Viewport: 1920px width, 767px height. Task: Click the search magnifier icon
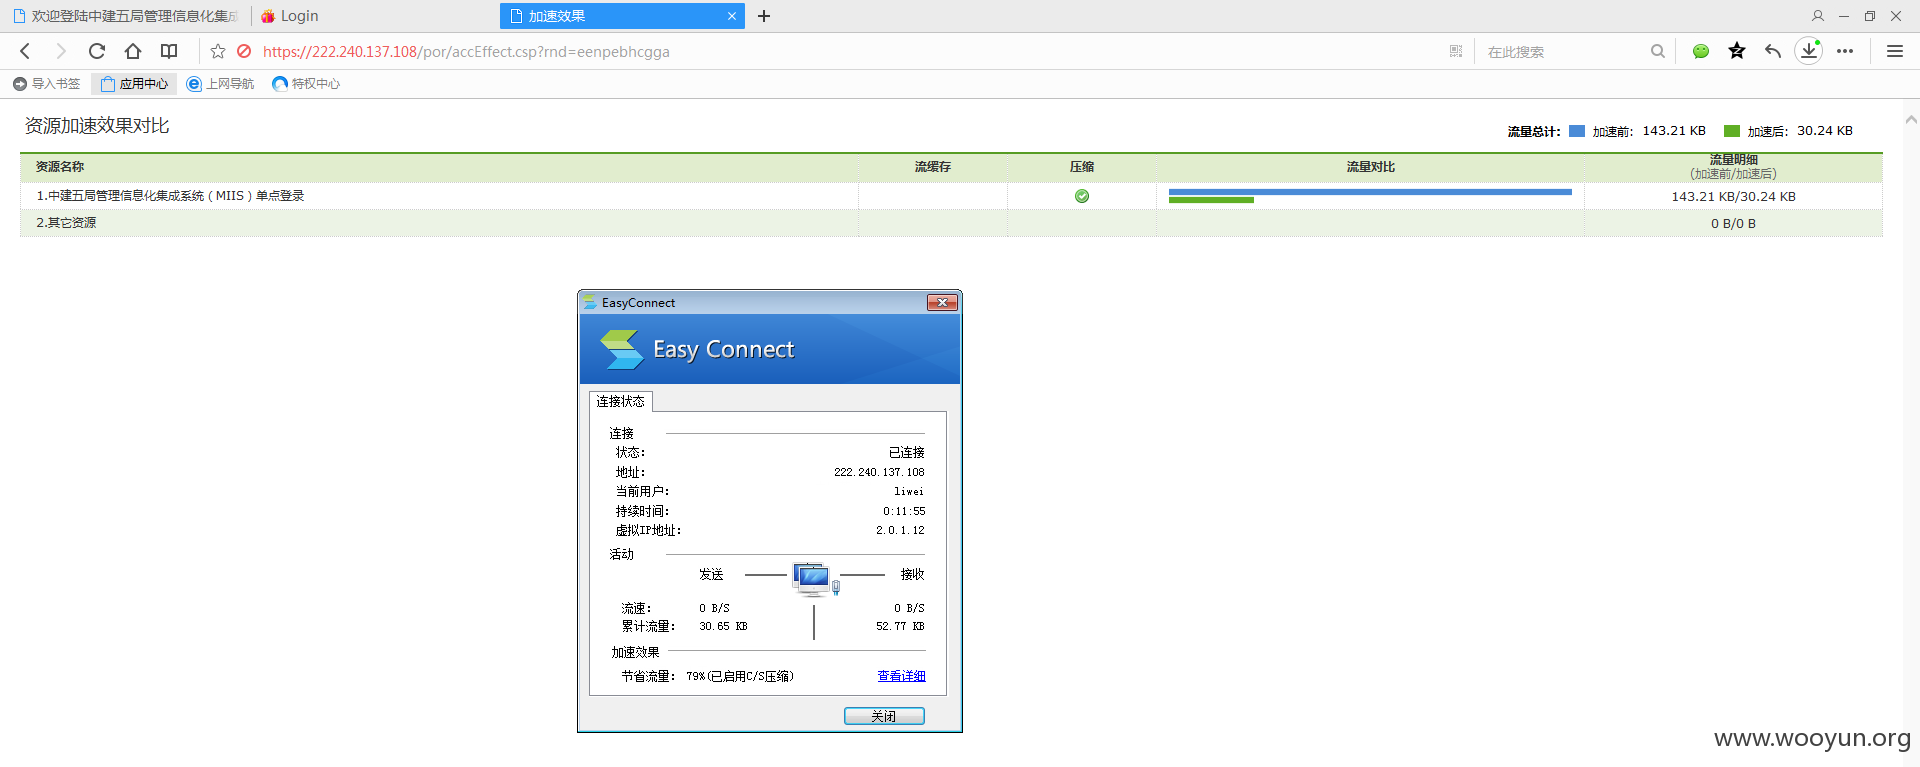pyautogui.click(x=1658, y=51)
